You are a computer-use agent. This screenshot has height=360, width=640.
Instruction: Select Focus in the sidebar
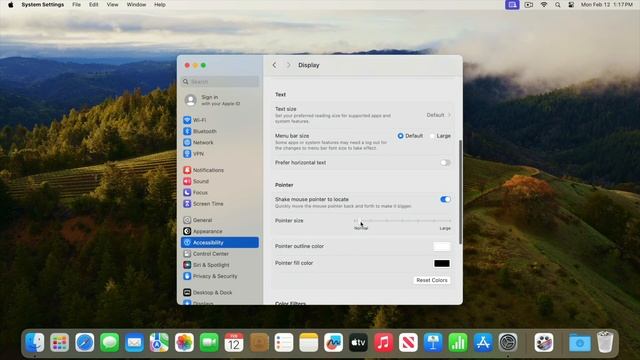220,192
